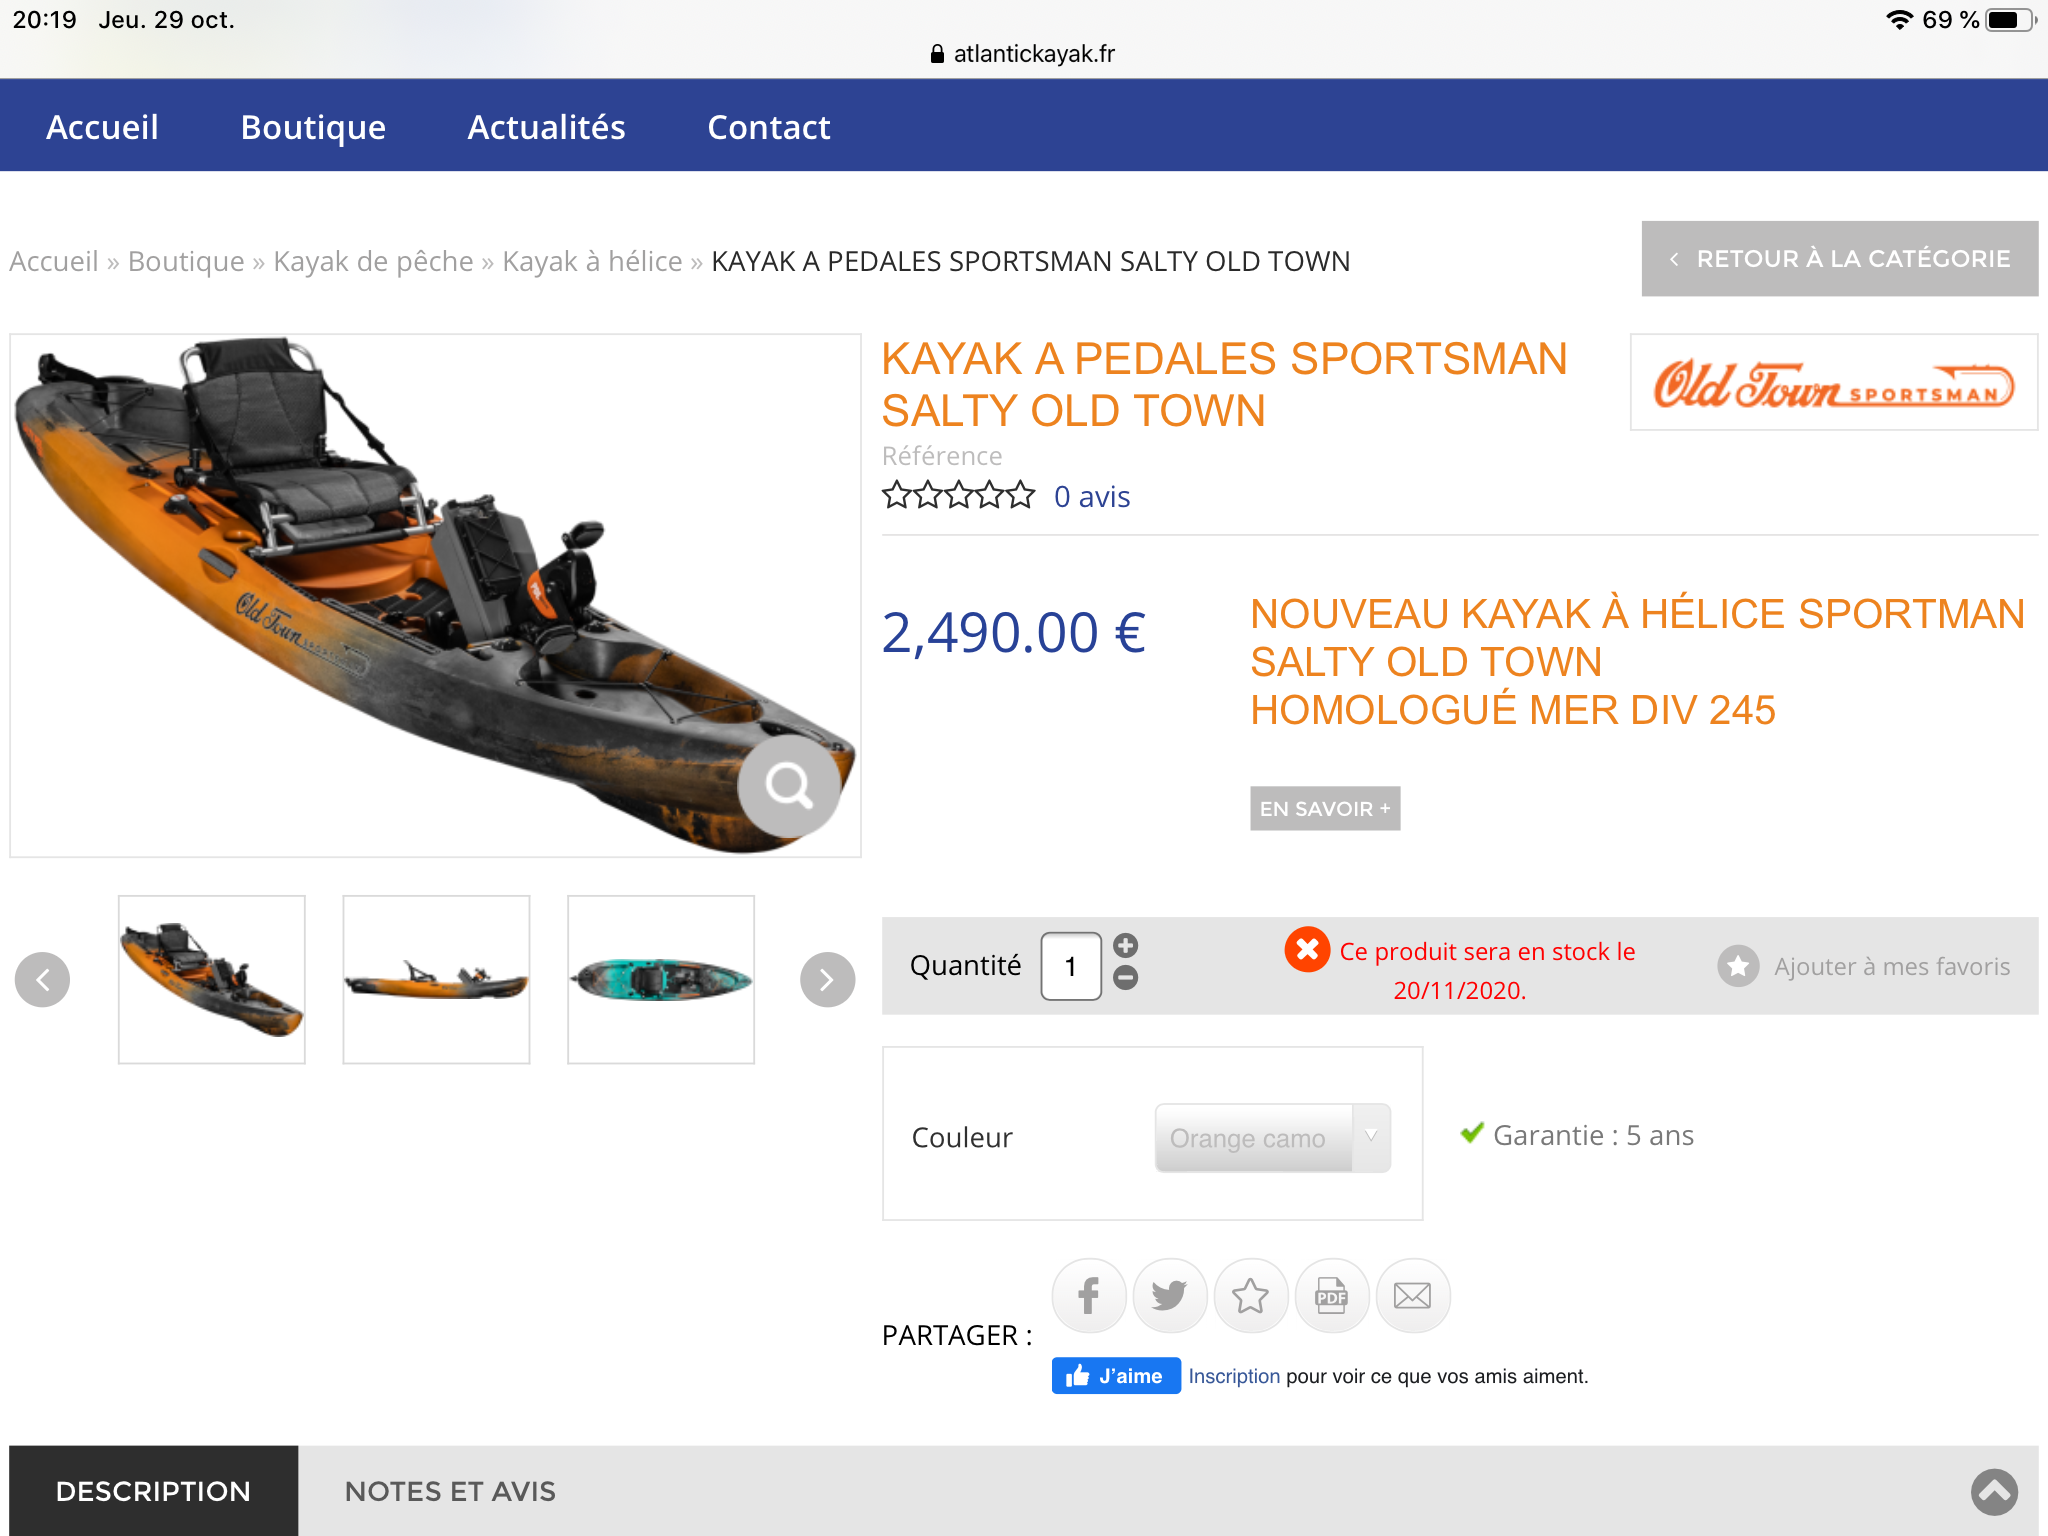Screen dimensions: 2048x1536
Task: Decrease quantity with minus button
Action: click(1125, 978)
